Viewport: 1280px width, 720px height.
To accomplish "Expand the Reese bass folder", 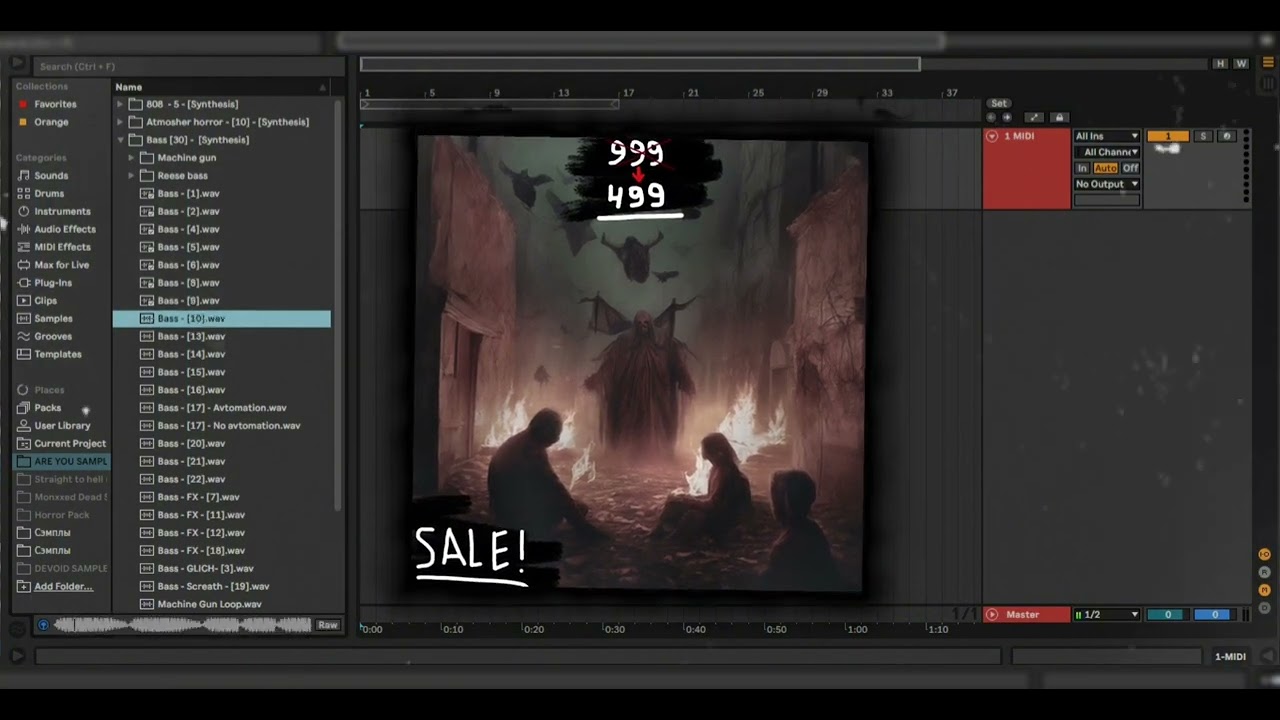I will (131, 176).
